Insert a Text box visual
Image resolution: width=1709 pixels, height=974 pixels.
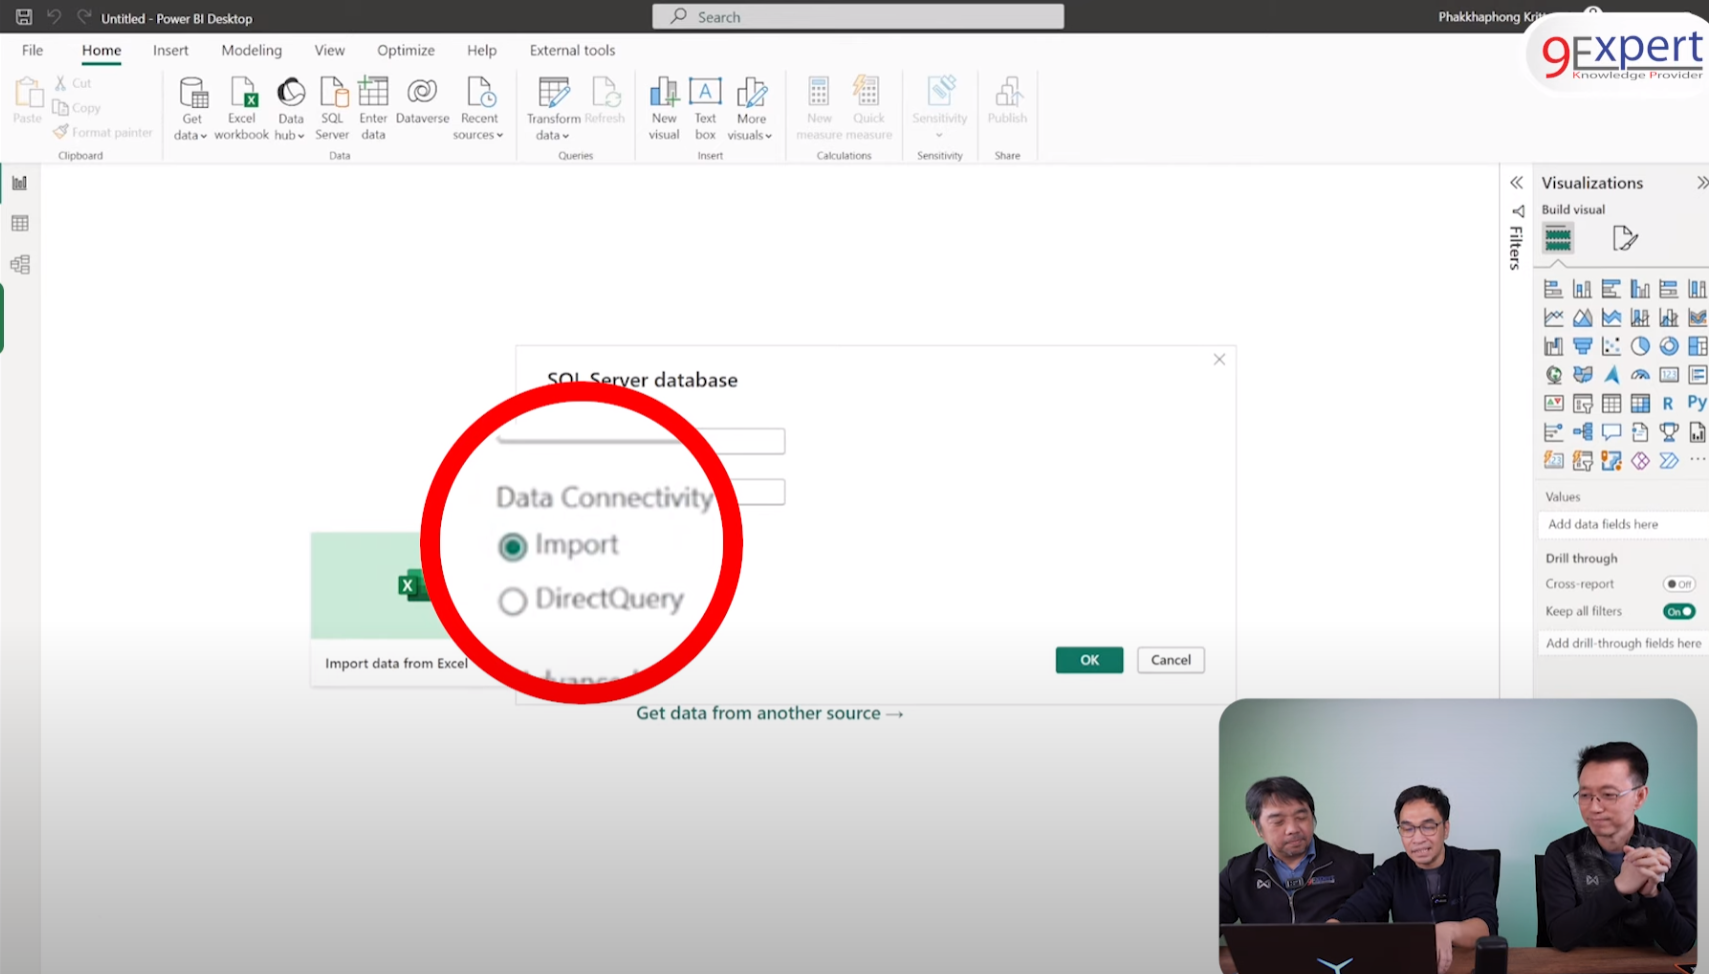[705, 103]
